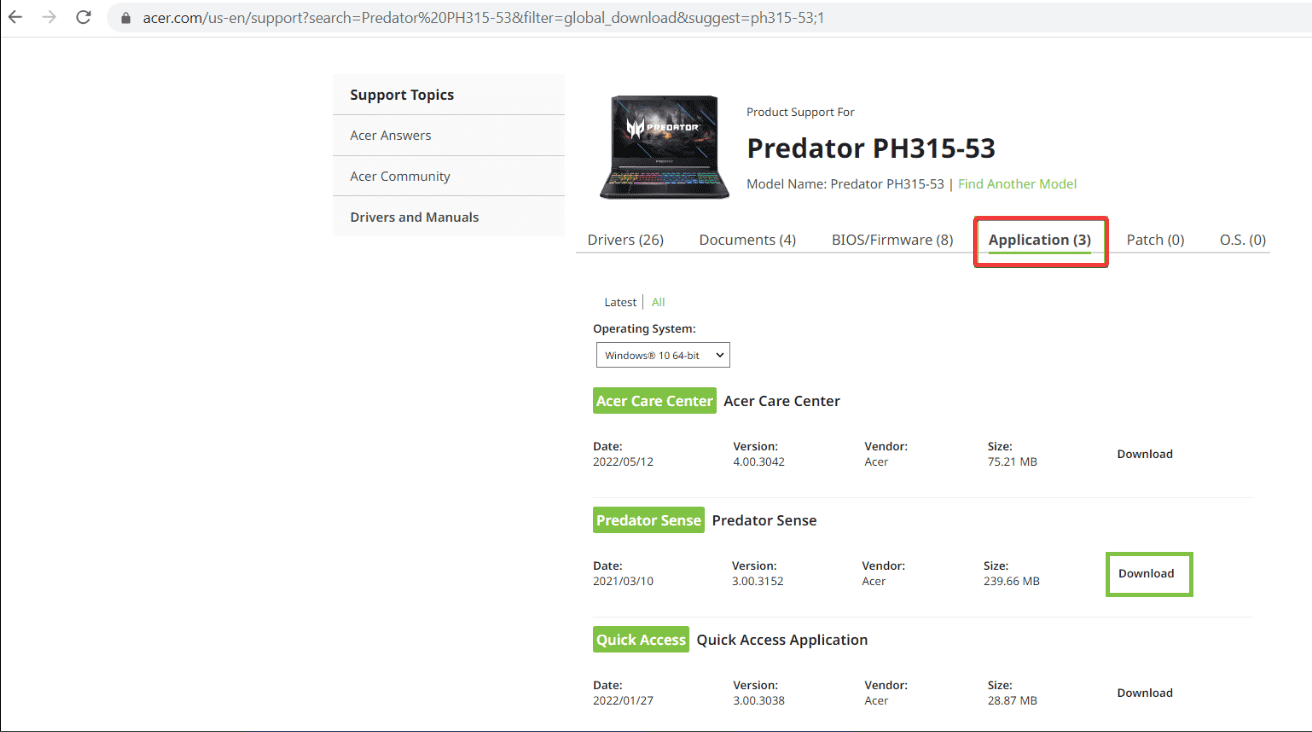The width and height of the screenshot is (1312, 732).
Task: Toggle the Application tab filter
Action: tap(1040, 239)
